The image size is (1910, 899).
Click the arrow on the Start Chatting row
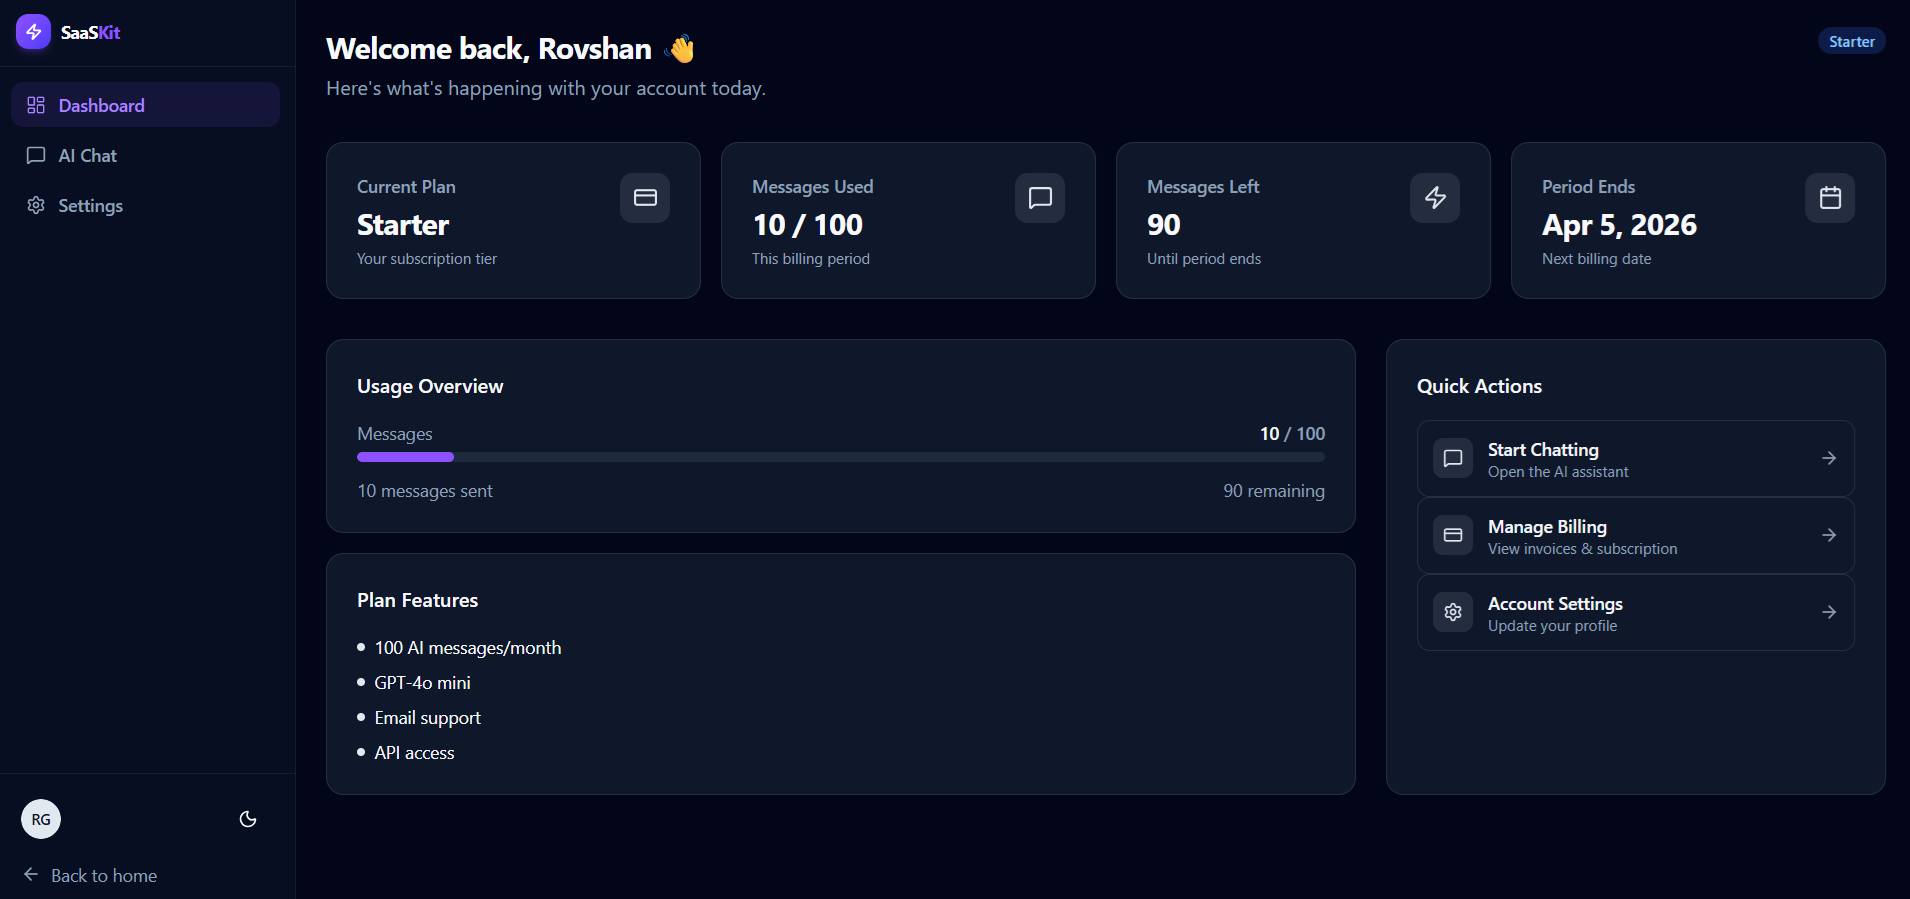(1829, 458)
